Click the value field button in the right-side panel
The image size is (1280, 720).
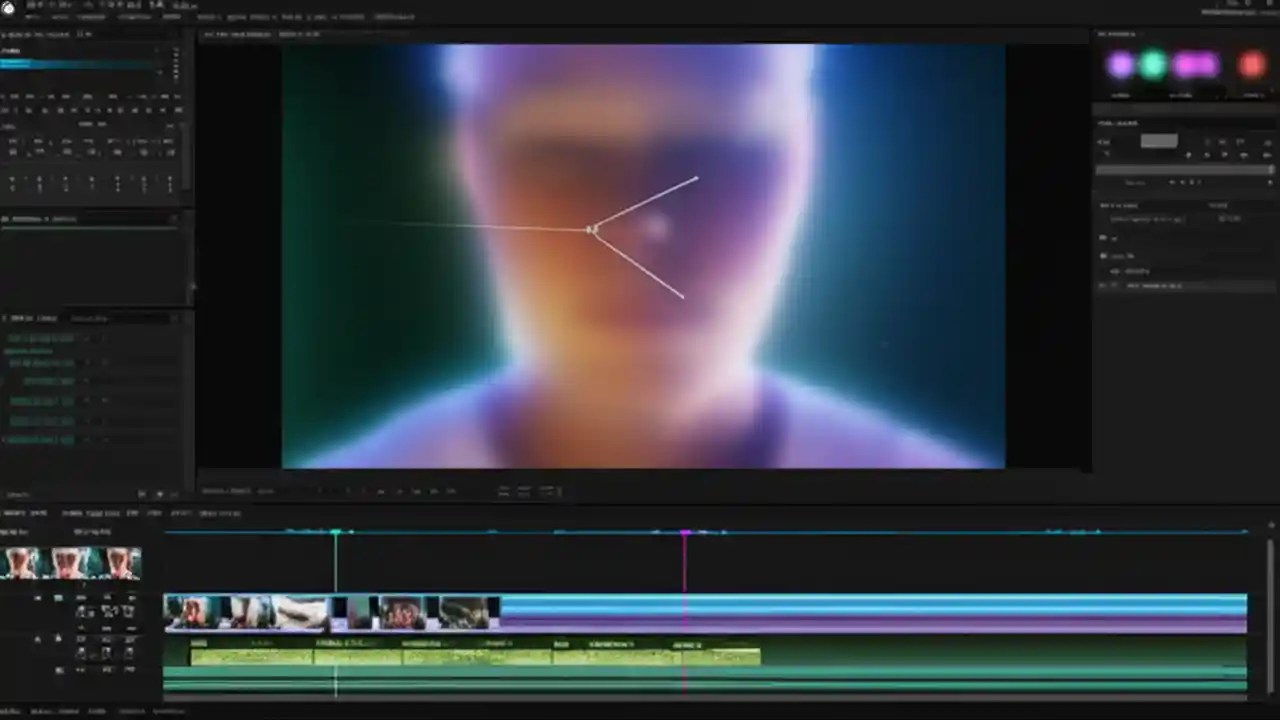[1158, 141]
